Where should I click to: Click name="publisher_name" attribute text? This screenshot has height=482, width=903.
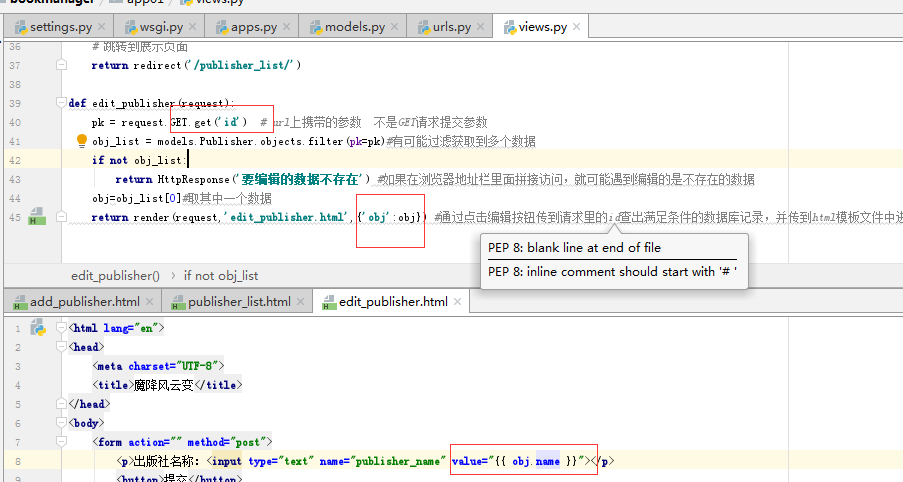(x=382, y=461)
